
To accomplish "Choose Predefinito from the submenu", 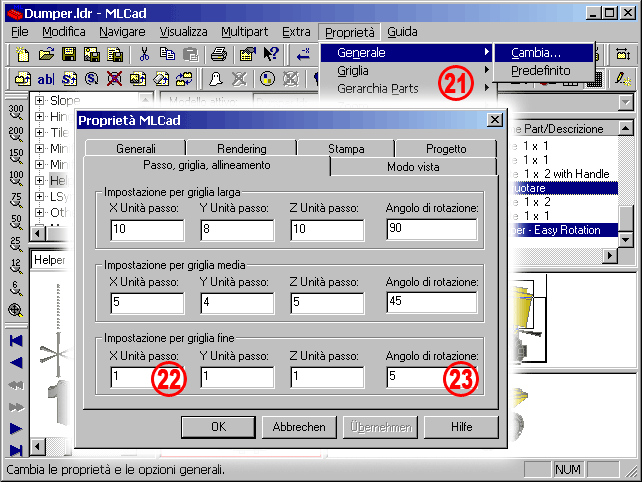I will (x=544, y=70).
